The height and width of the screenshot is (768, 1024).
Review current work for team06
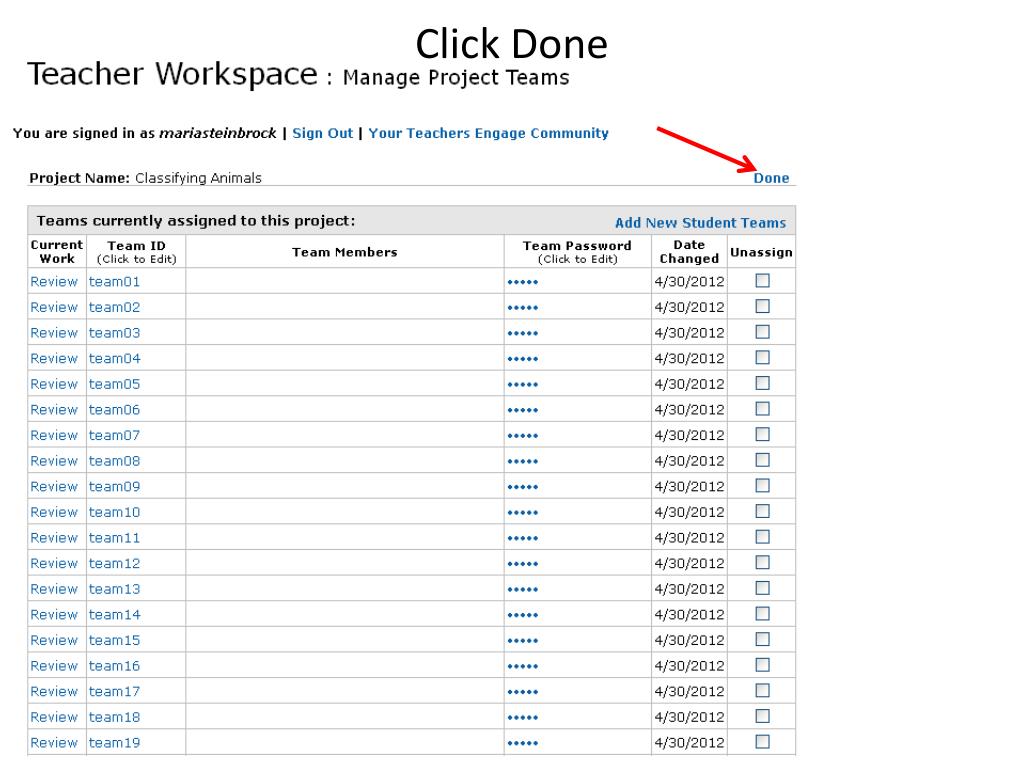(x=54, y=409)
